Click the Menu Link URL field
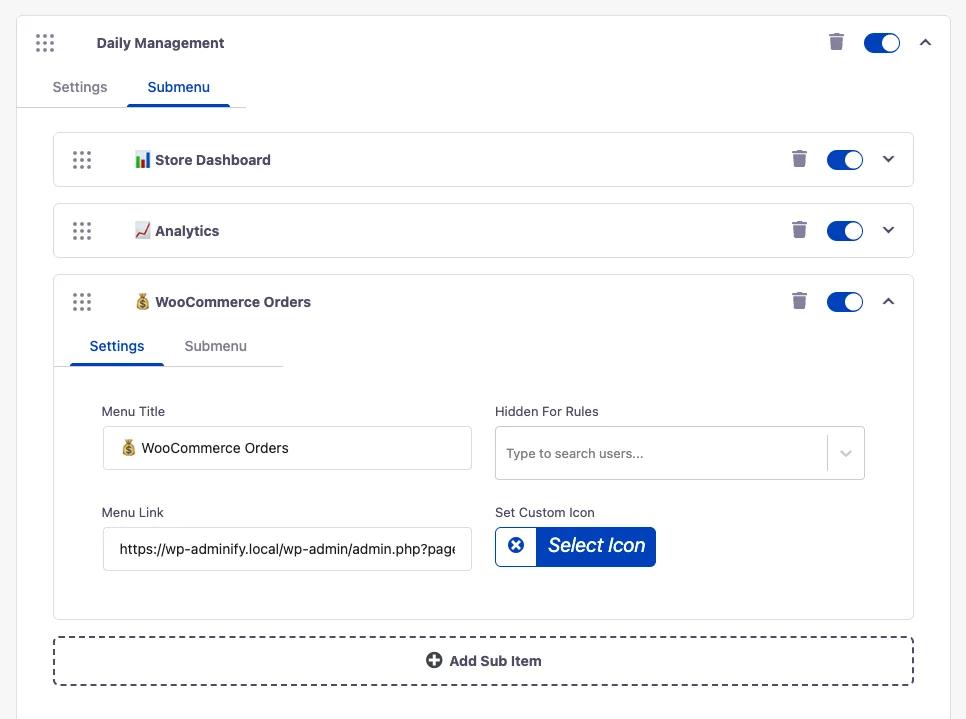 (287, 549)
